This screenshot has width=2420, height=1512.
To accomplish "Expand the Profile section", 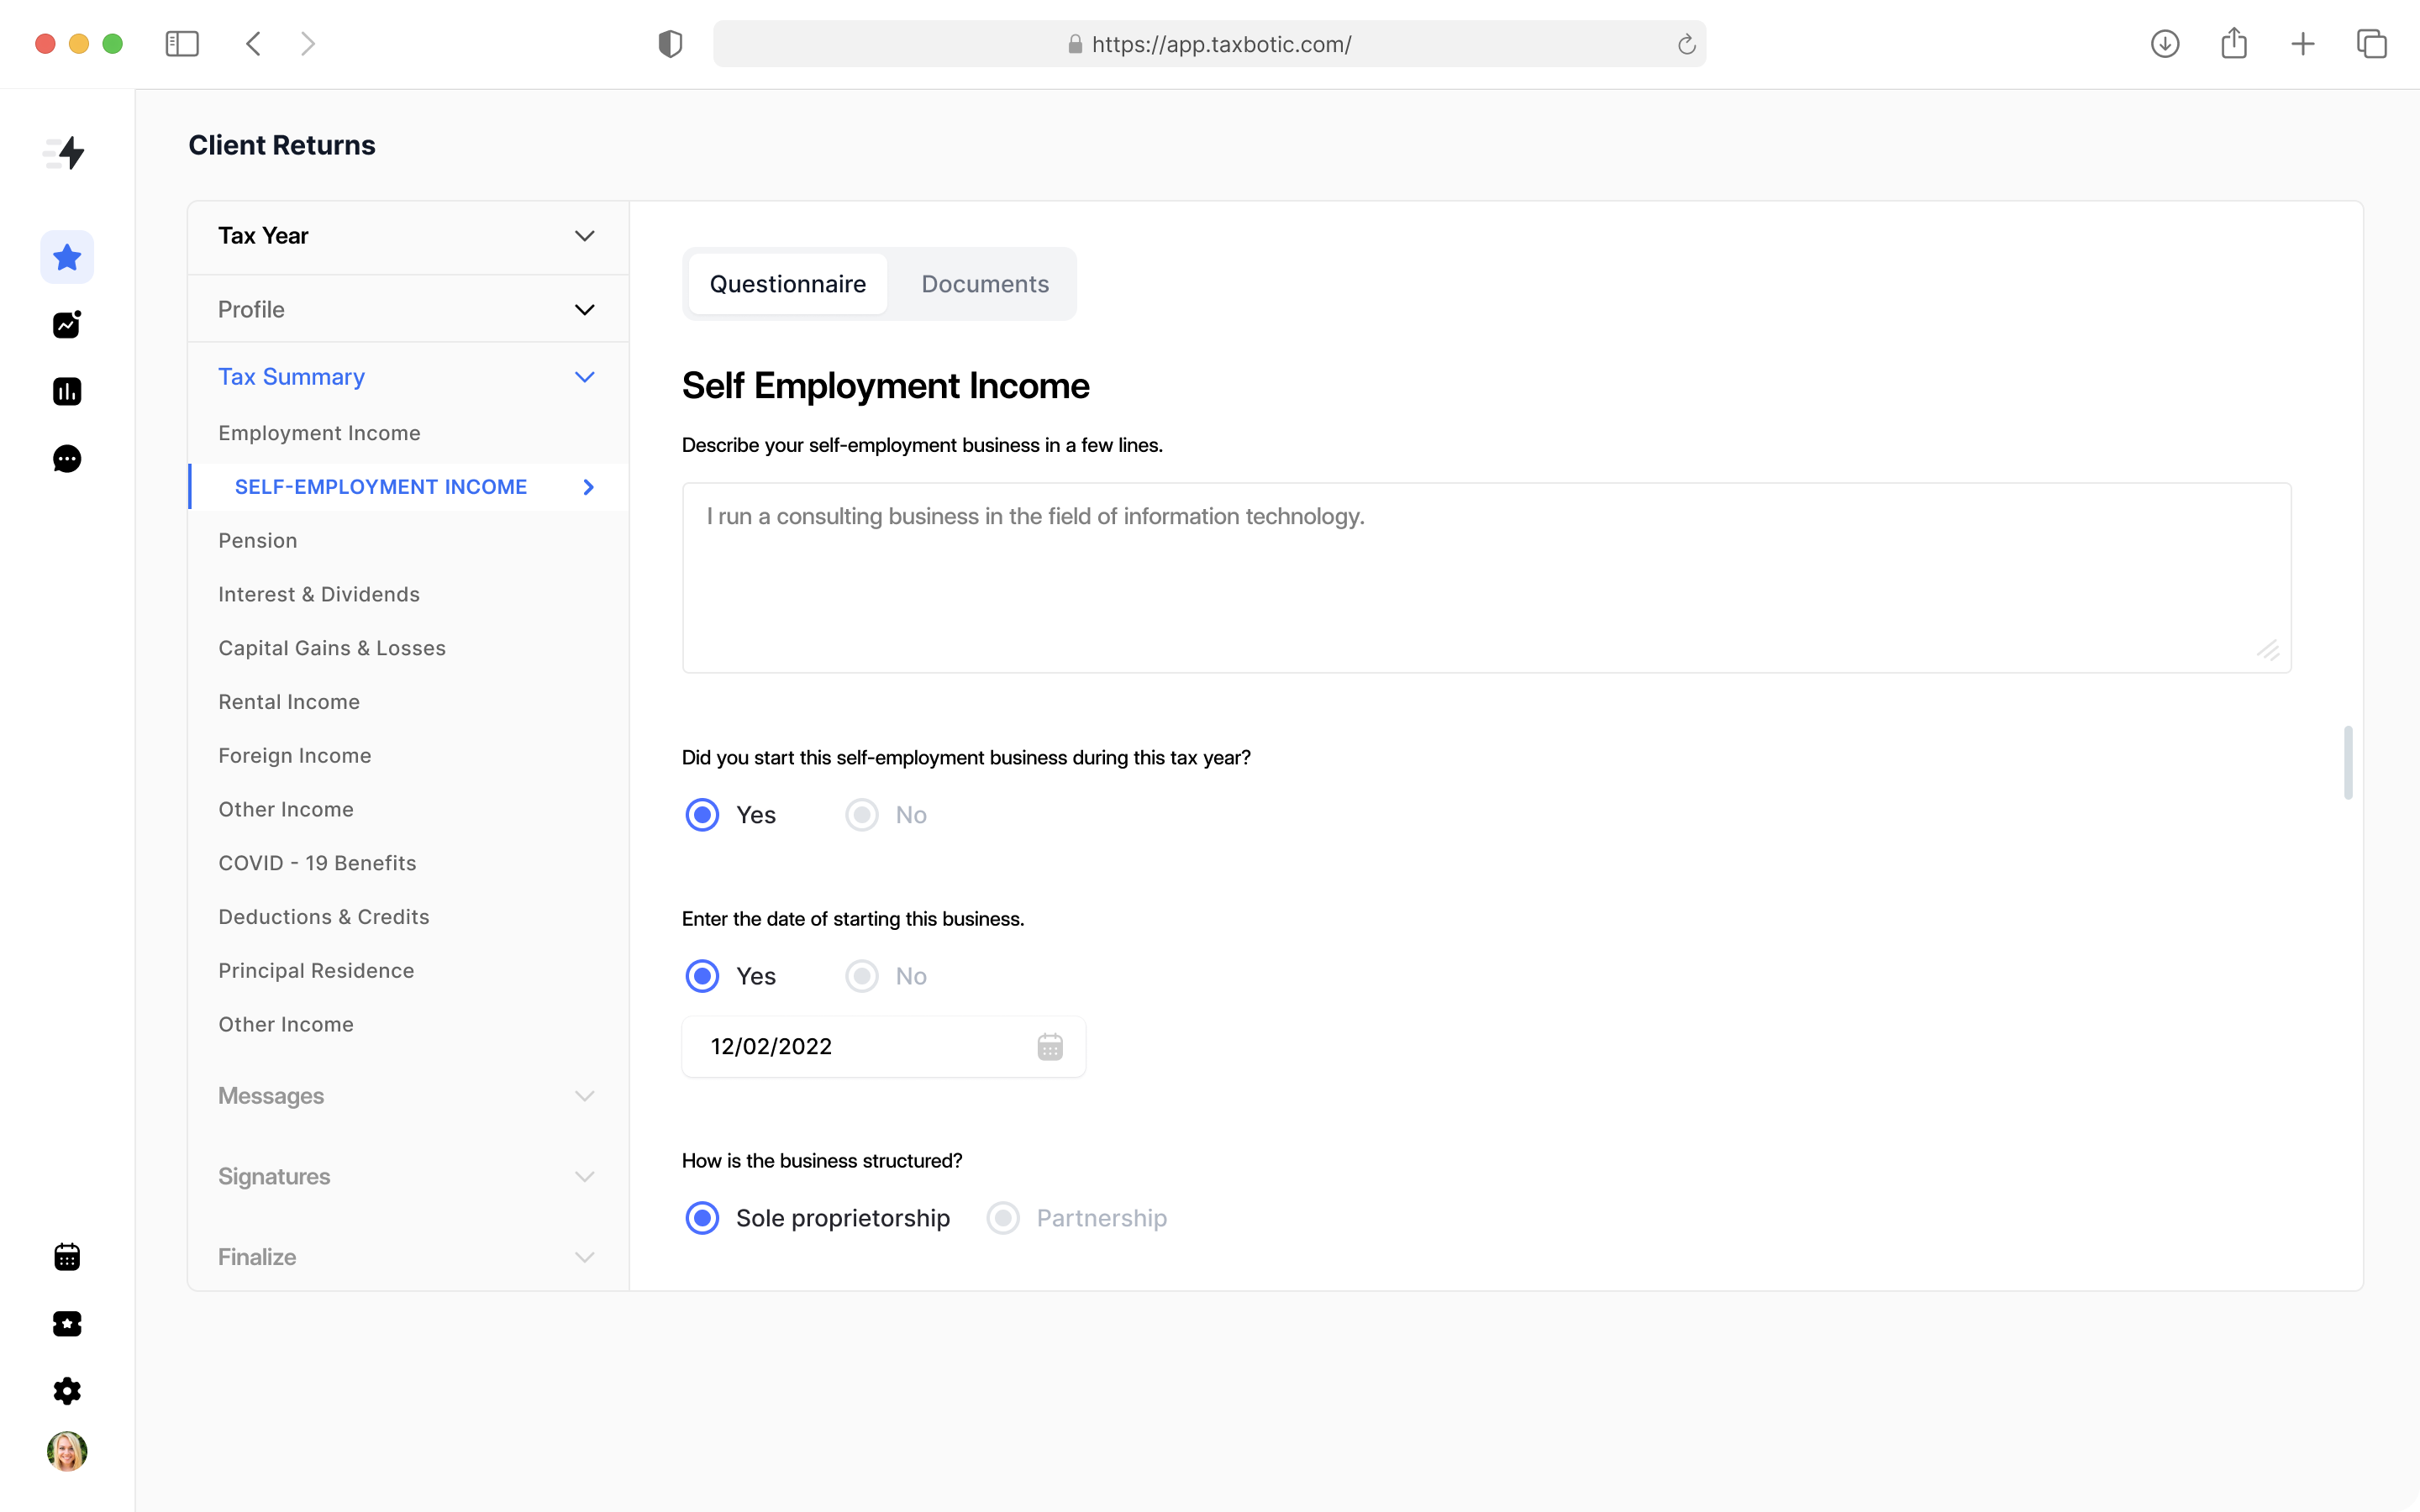I will [584, 310].
